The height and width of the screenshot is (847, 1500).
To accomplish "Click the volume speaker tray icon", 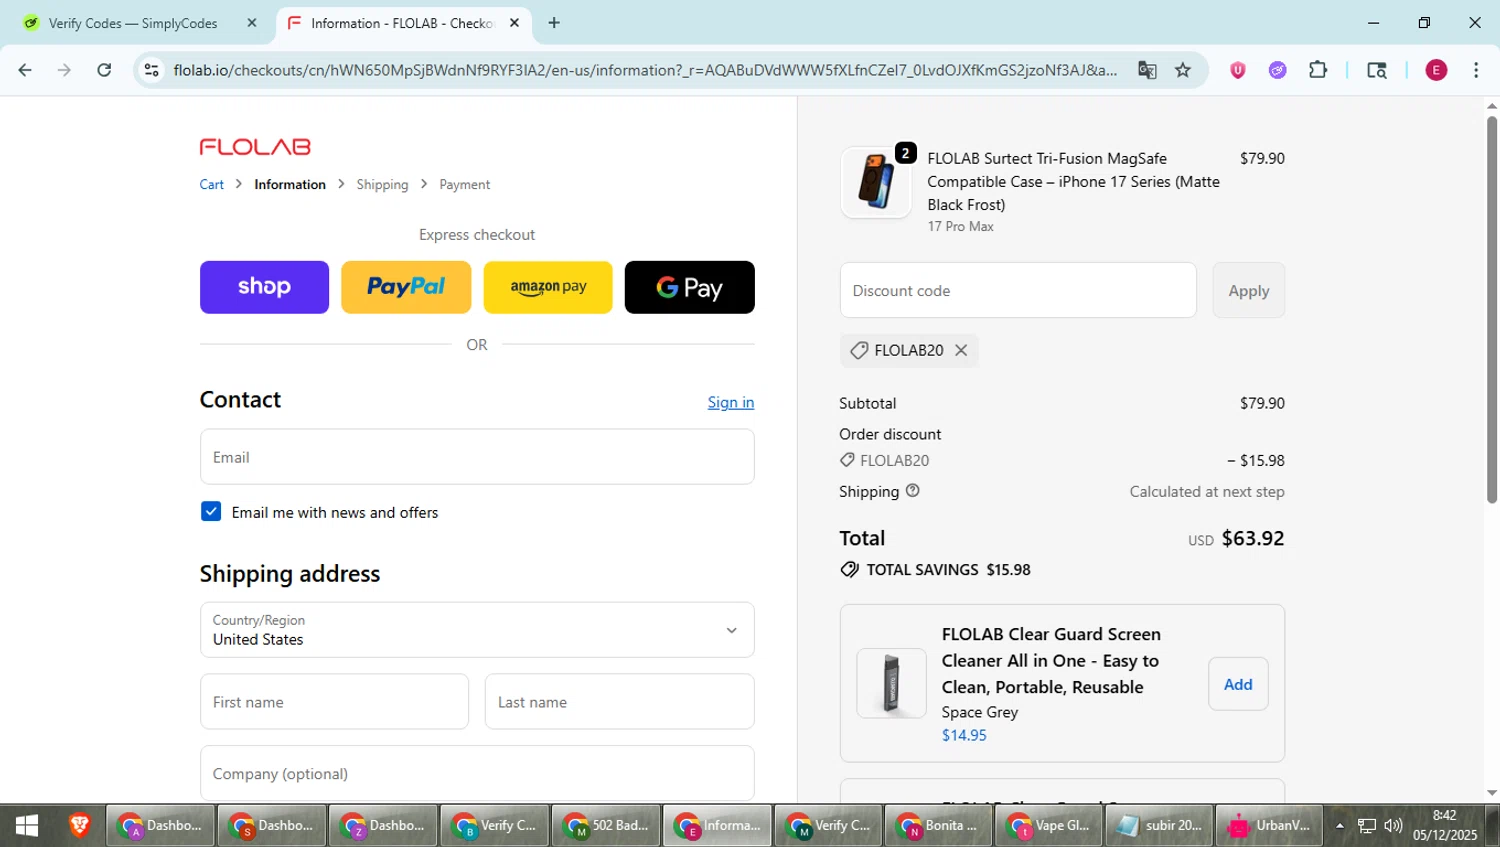I will [1393, 826].
